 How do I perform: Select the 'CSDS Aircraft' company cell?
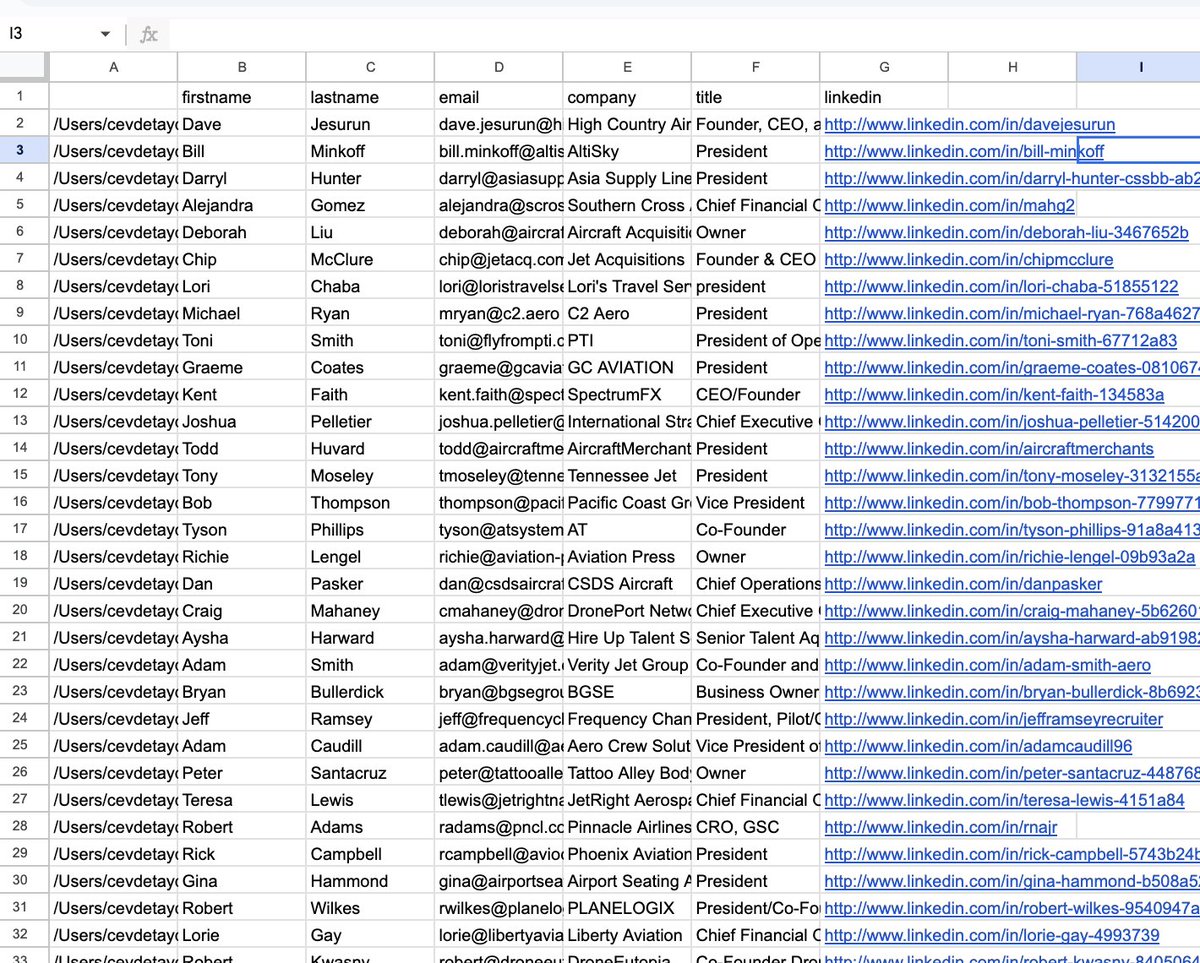(x=627, y=583)
